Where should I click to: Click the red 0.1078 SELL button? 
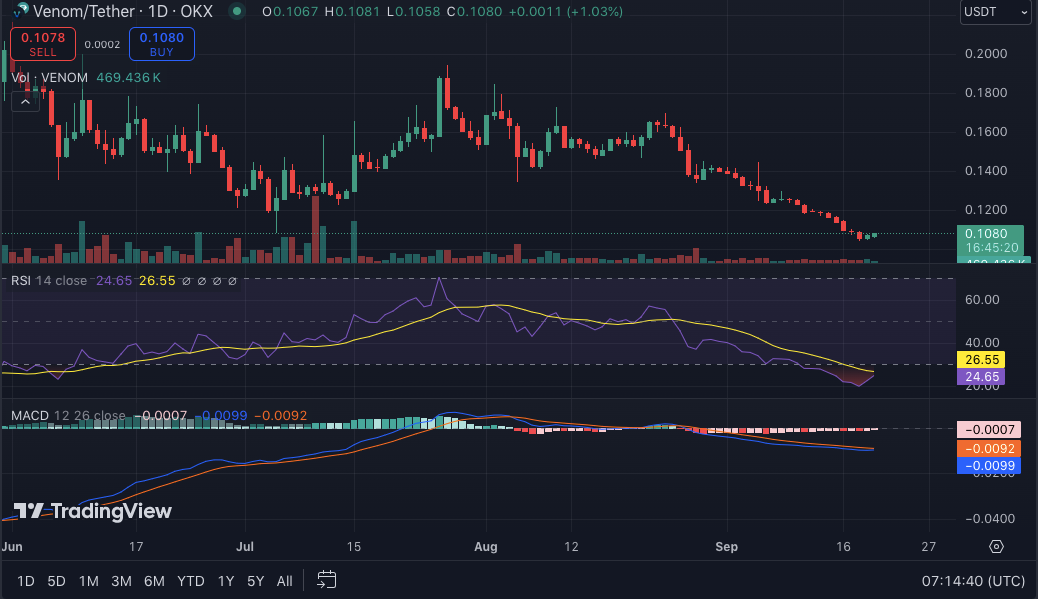click(43, 44)
